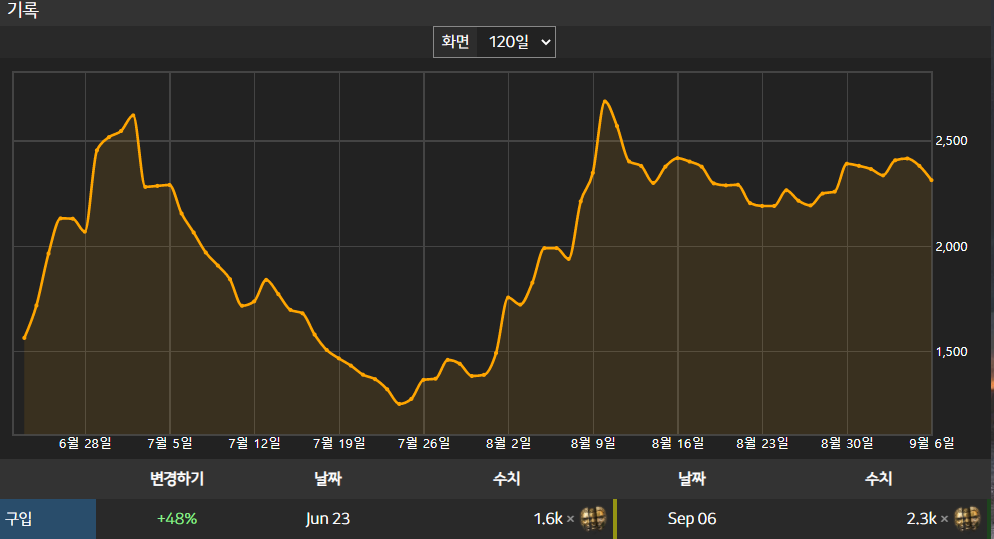Click the 변경하기 column header
Image resolution: width=994 pixels, height=539 pixels.
[x=177, y=479]
